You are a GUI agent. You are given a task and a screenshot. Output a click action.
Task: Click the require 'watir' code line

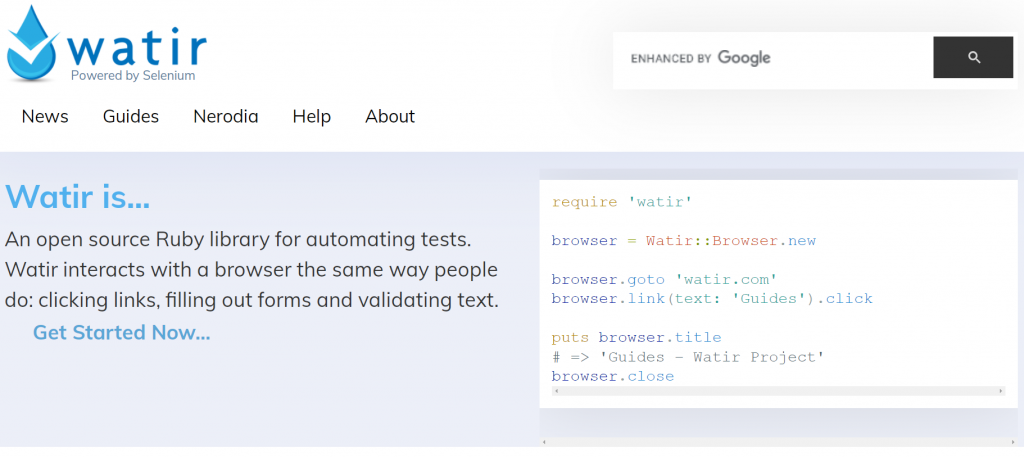coord(622,202)
